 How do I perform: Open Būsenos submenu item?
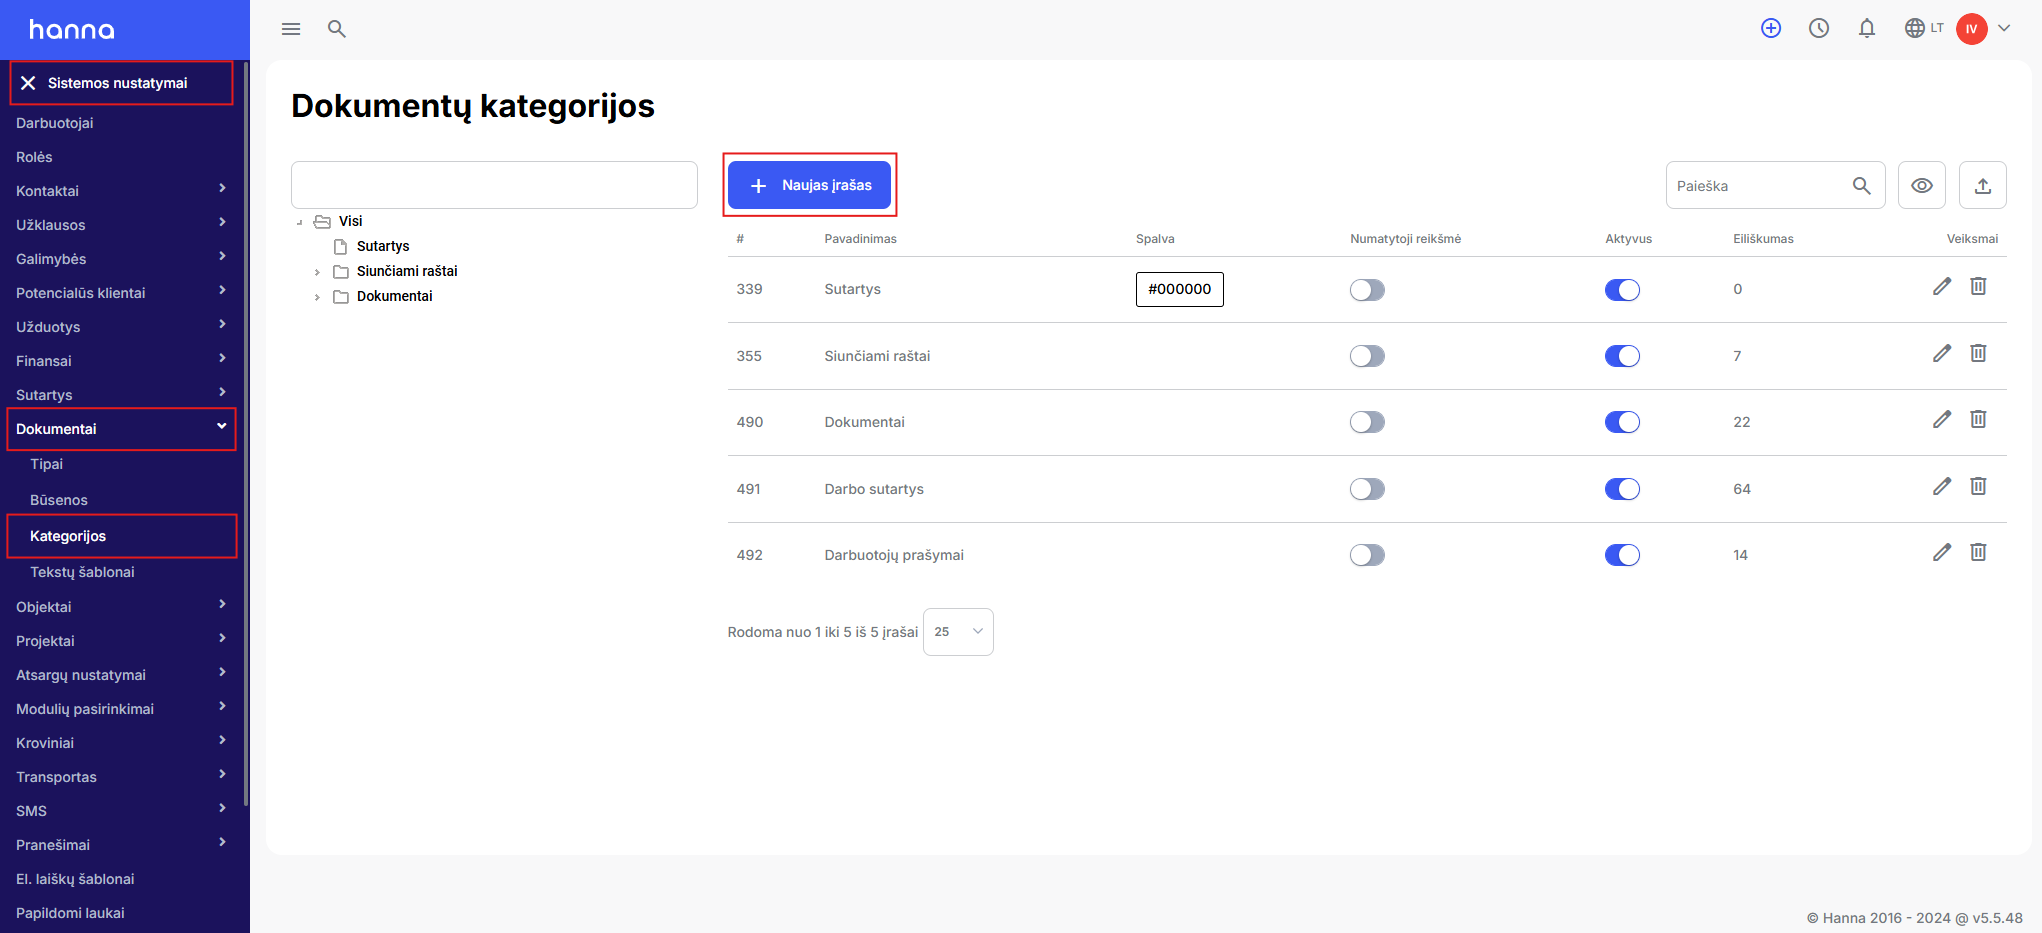[x=59, y=500]
